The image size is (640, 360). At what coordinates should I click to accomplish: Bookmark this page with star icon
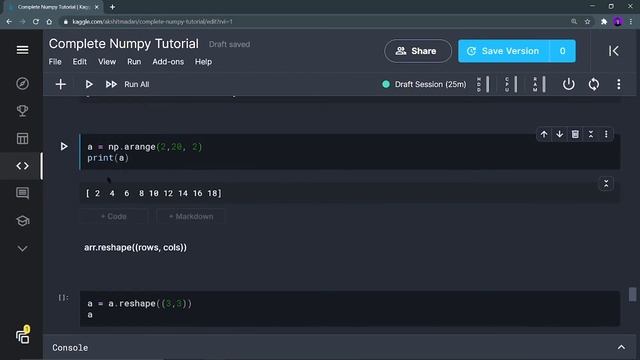(x=587, y=22)
